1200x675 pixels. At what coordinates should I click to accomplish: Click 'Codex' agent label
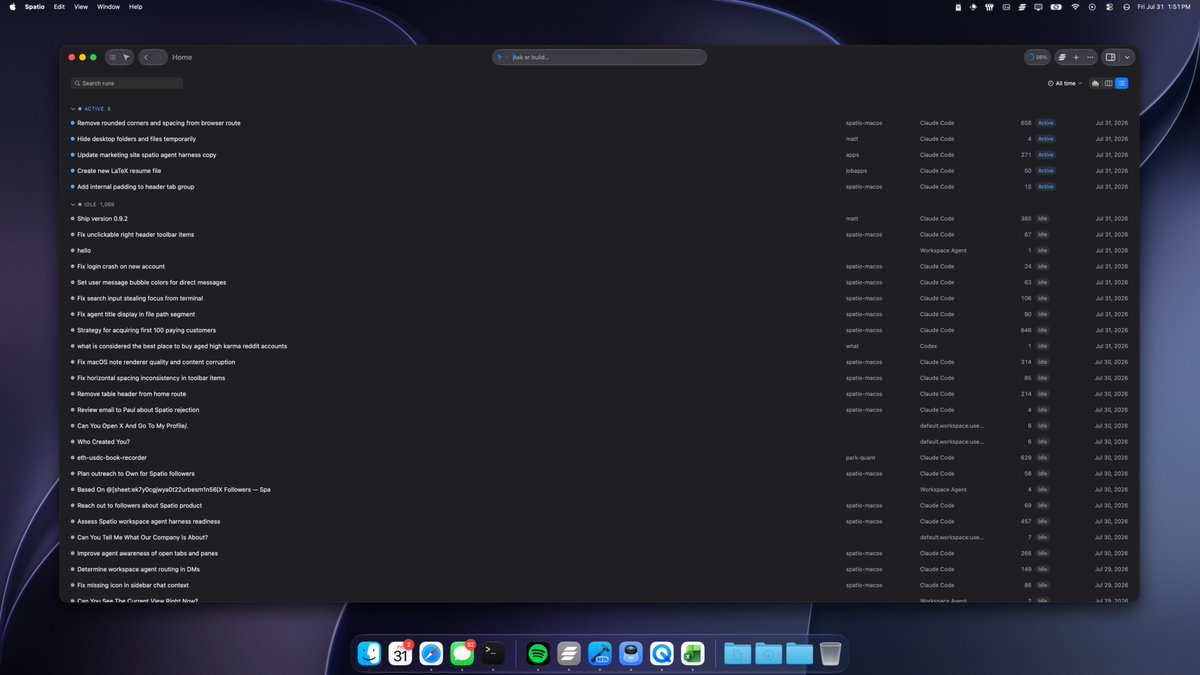(x=928, y=346)
